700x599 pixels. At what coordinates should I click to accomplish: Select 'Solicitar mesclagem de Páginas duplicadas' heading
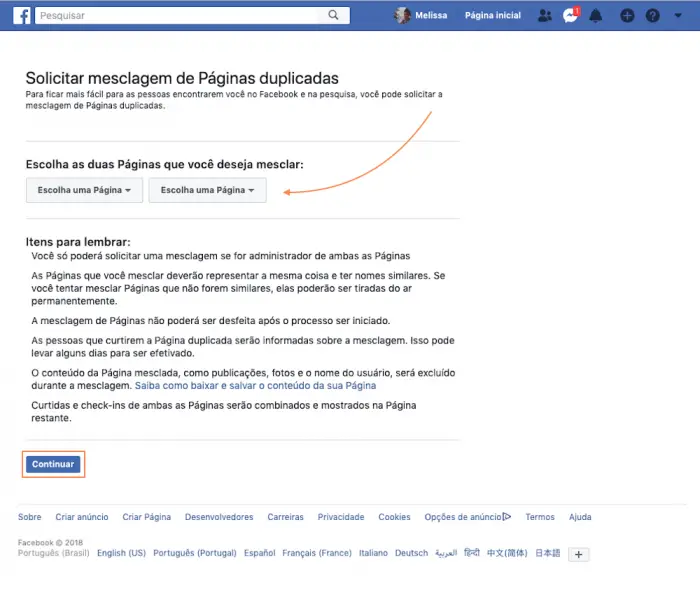pyautogui.click(x=182, y=78)
